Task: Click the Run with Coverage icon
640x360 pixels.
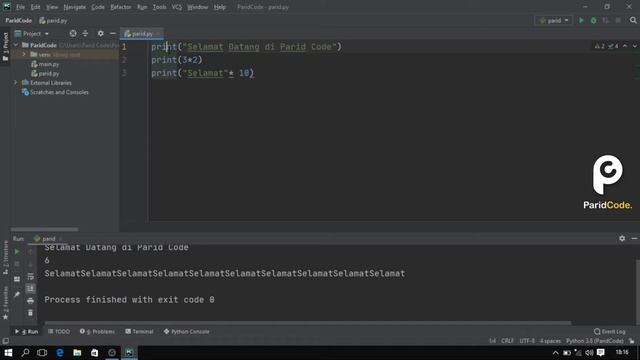Action: coord(606,20)
